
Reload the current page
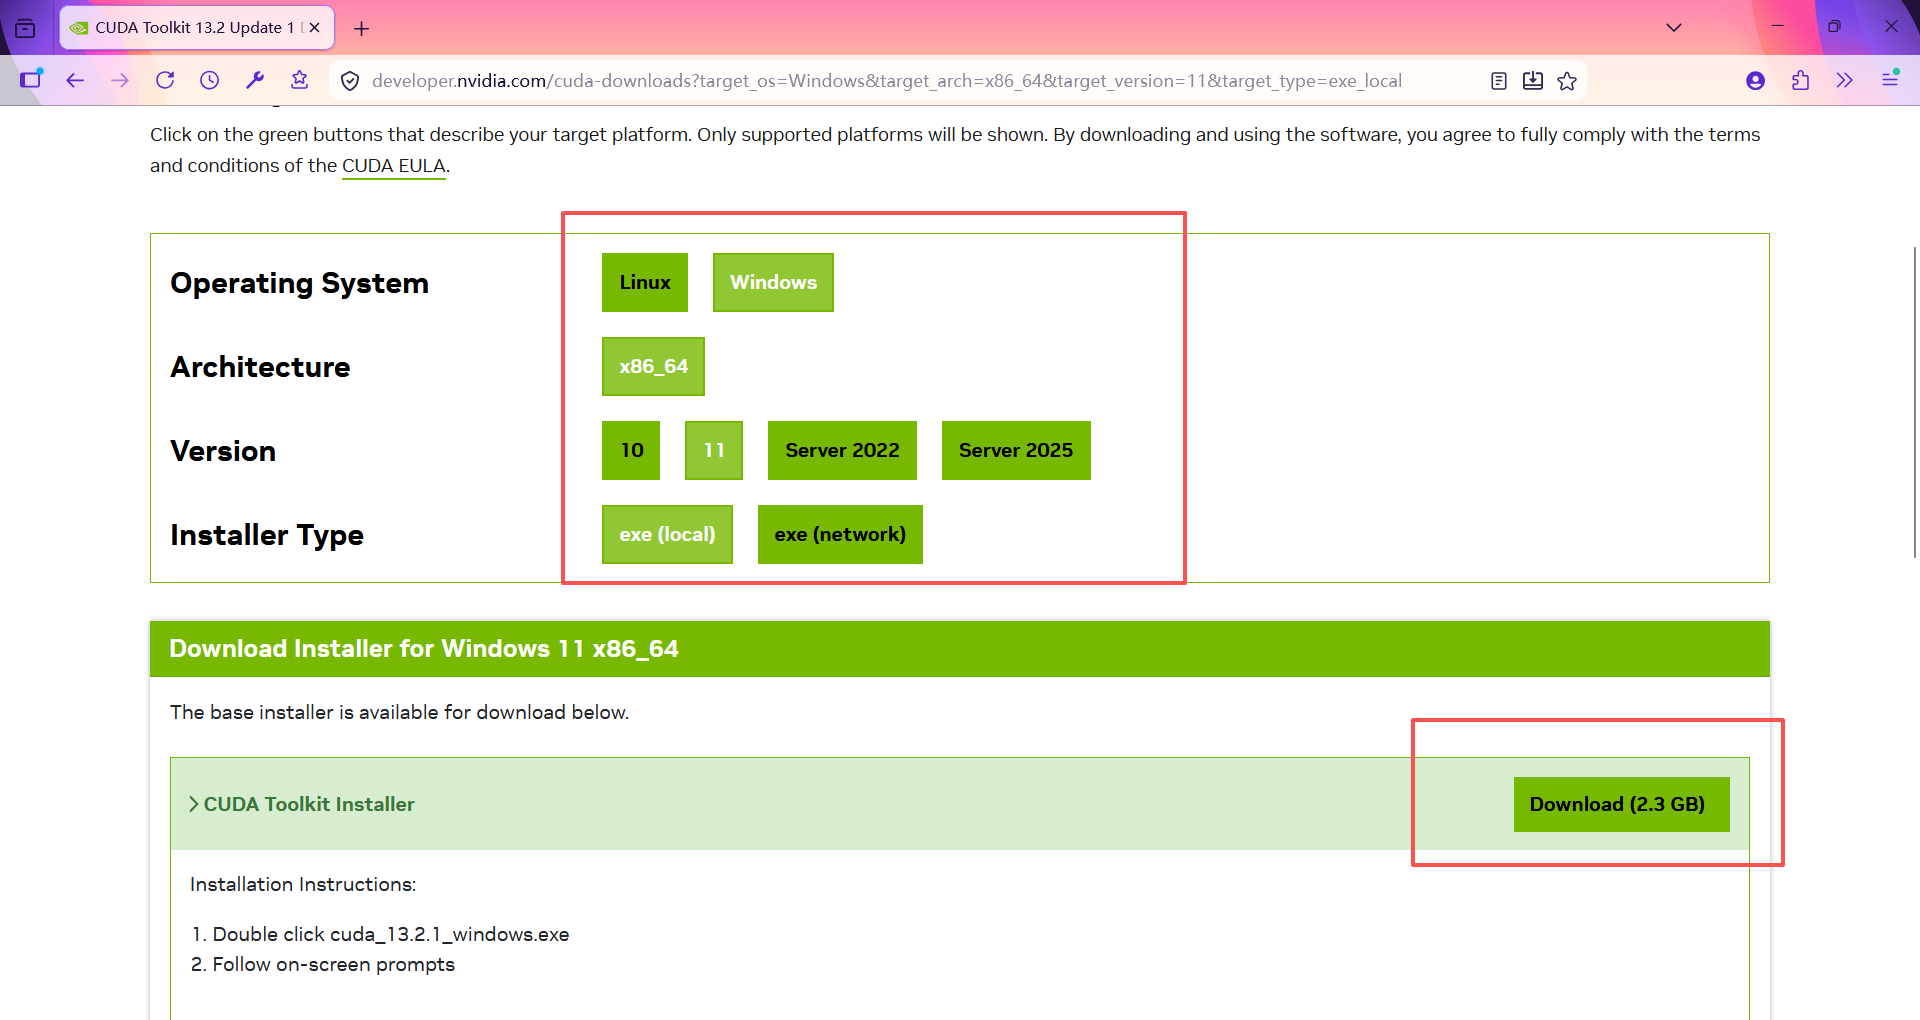(165, 80)
